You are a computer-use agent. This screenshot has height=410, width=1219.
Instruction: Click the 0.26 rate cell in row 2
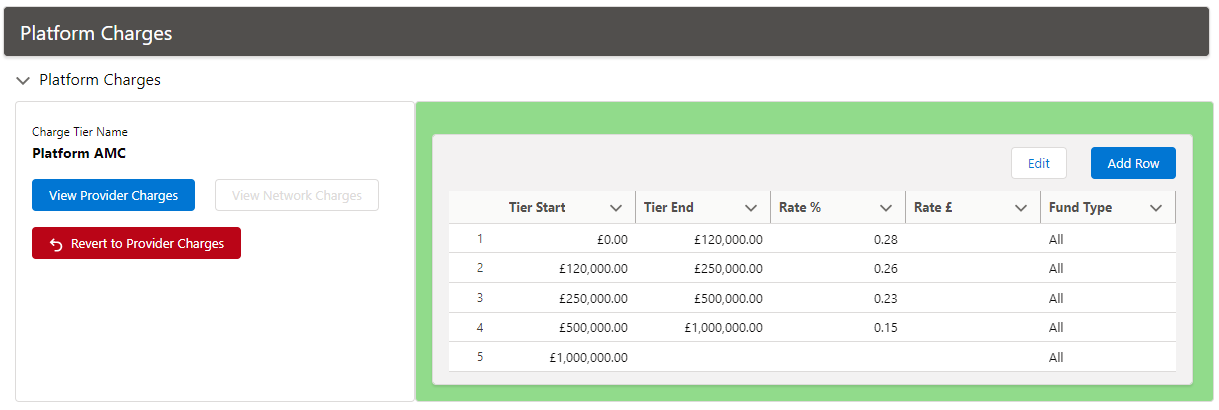(884, 269)
